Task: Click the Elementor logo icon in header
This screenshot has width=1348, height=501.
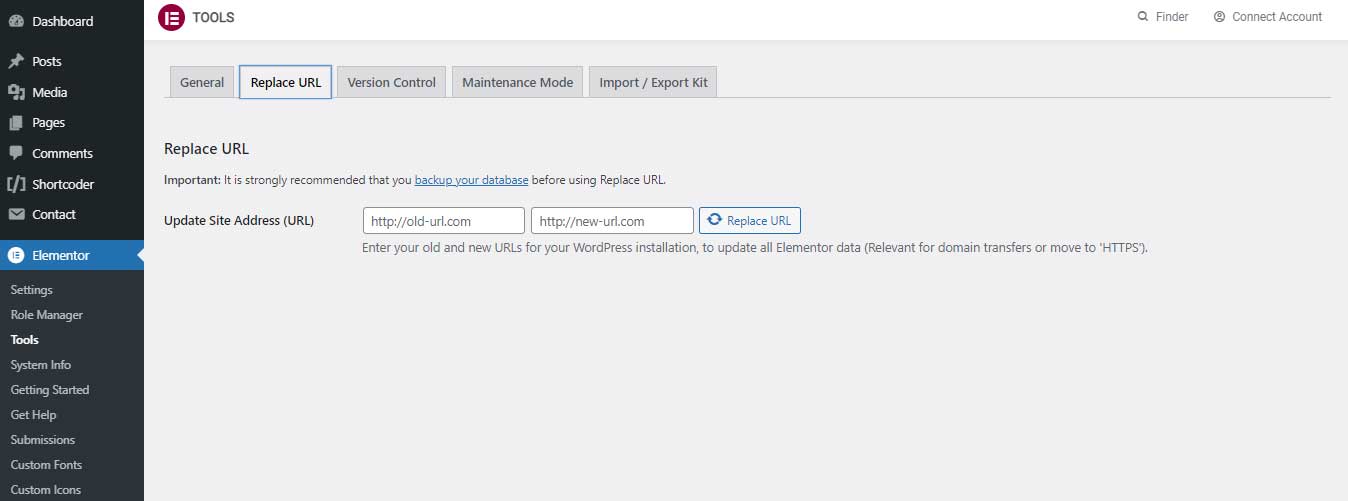Action: (x=171, y=17)
